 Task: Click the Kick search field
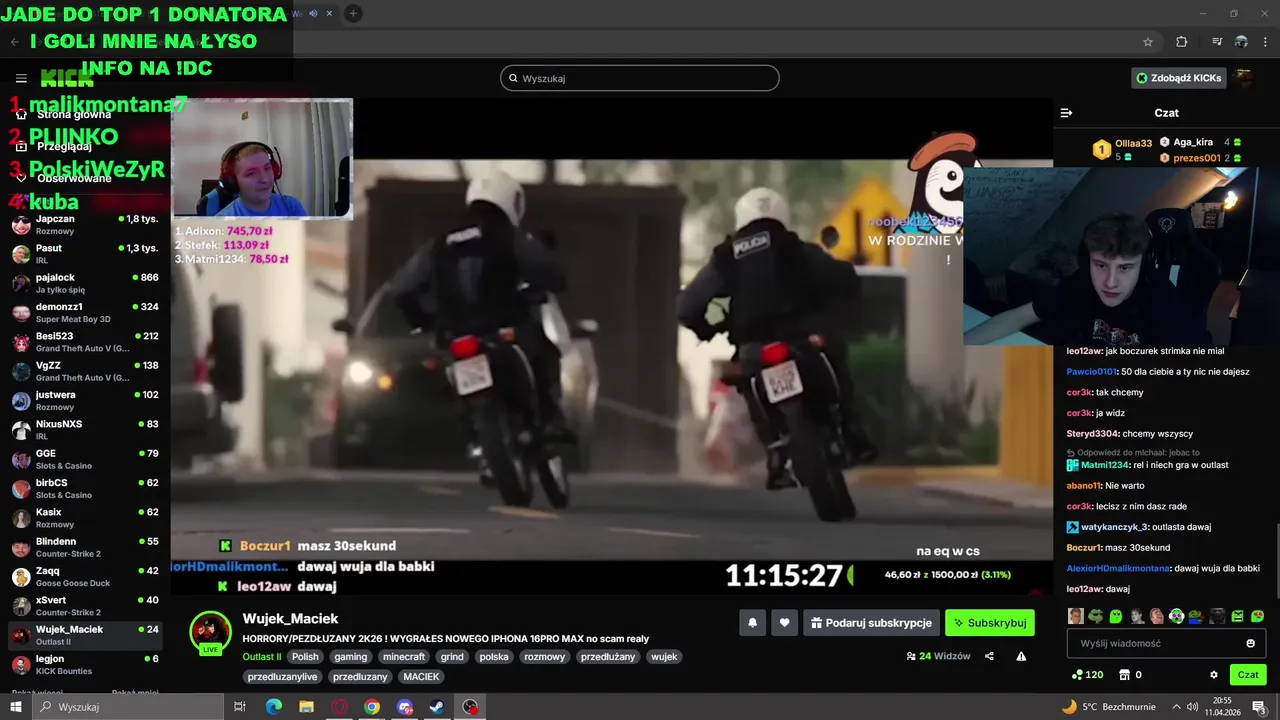point(640,78)
